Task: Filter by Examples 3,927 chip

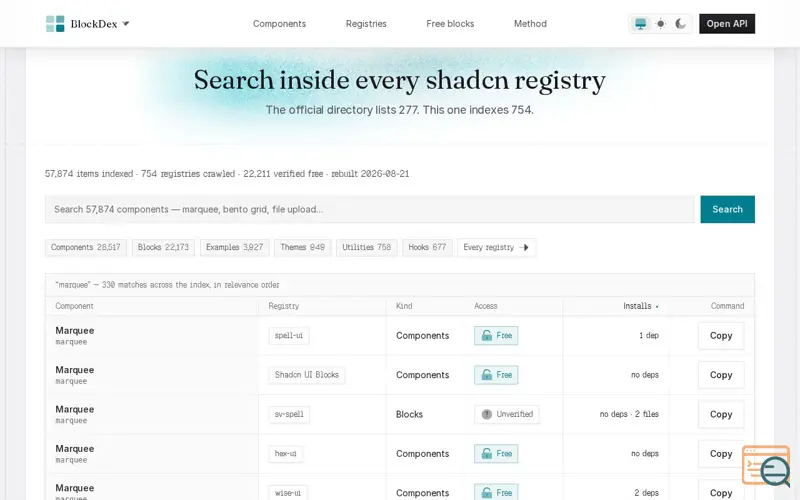Action: (234, 247)
